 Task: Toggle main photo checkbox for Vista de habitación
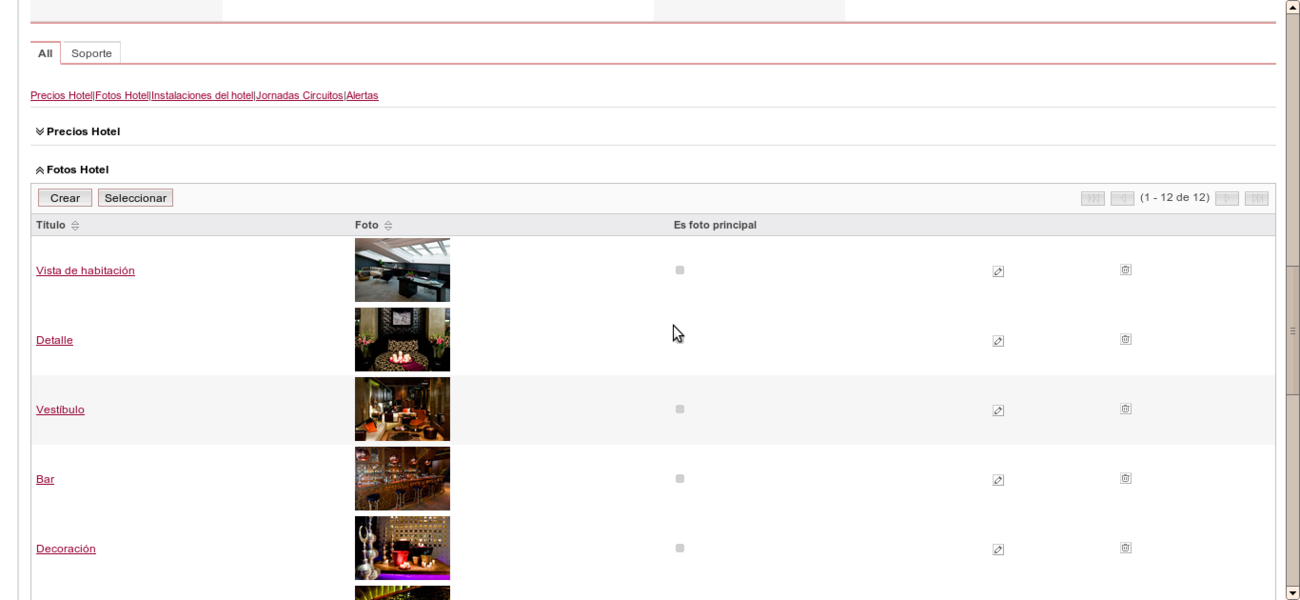click(x=680, y=270)
